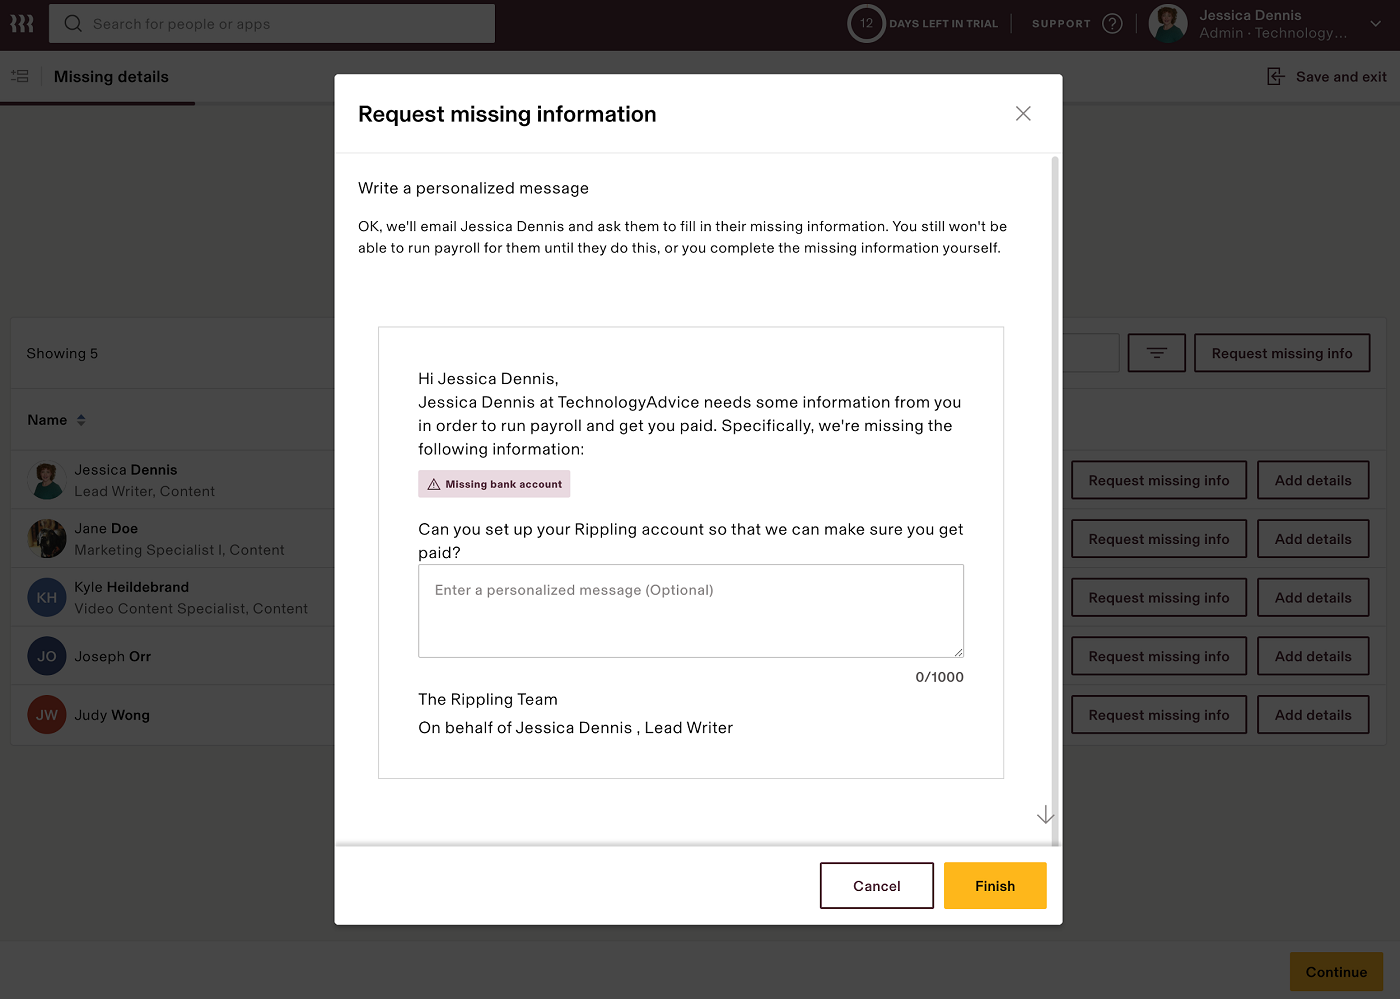Click the Cancel button
Screen dimensions: 1400x999
[x=877, y=886]
